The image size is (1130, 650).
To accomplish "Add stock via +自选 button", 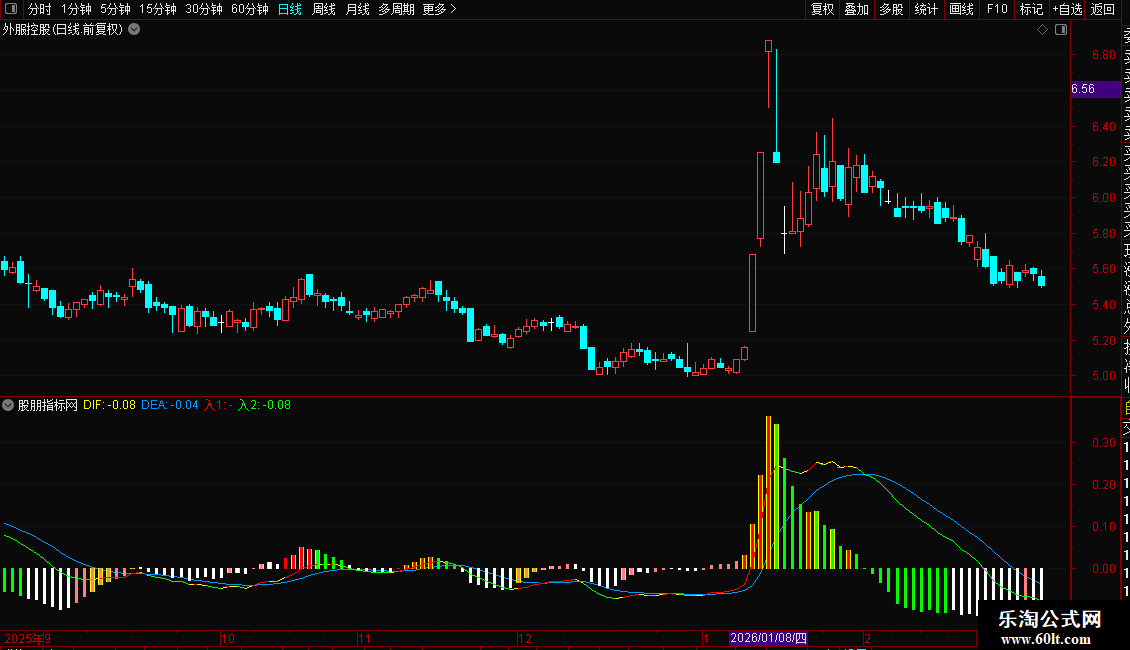I will (x=1067, y=9).
